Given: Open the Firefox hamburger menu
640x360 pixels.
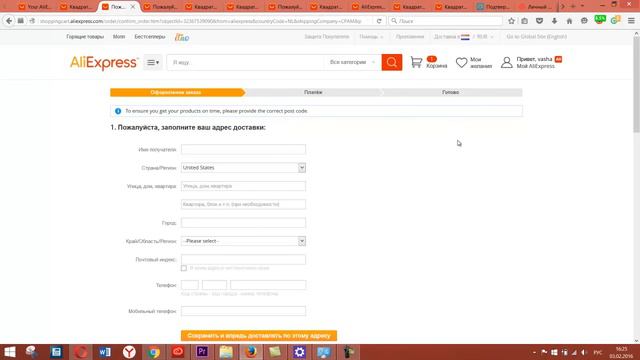Looking at the screenshot, I should click(631, 21).
